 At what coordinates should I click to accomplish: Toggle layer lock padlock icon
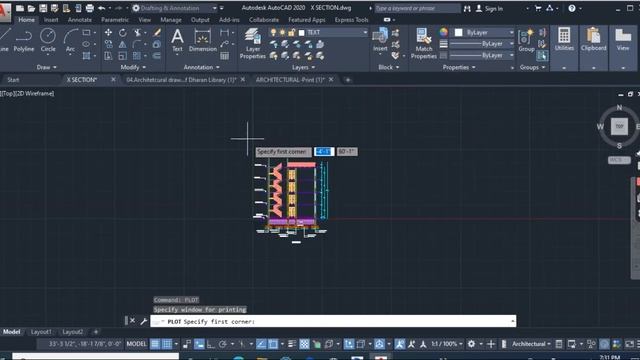coord(291,32)
